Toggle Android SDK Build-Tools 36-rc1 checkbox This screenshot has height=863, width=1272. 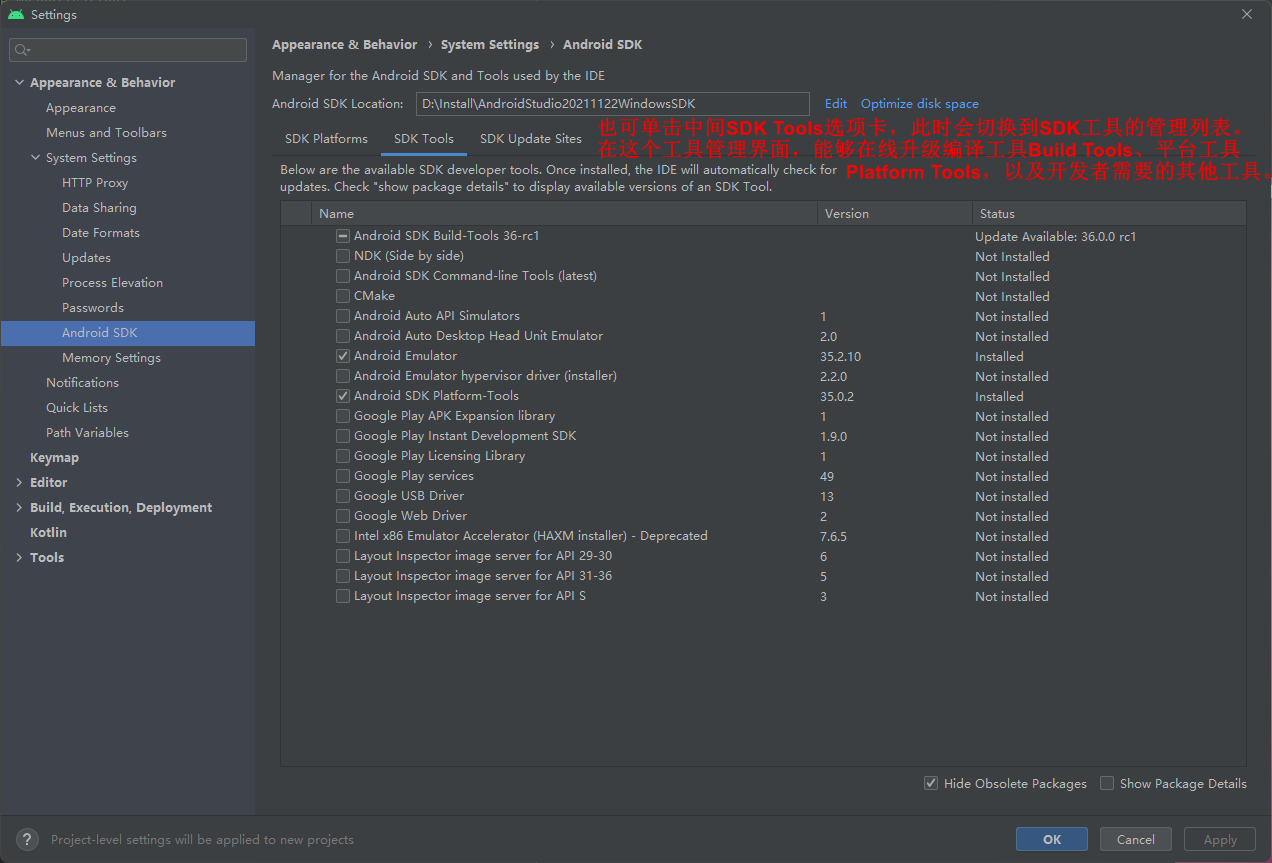pyautogui.click(x=343, y=236)
